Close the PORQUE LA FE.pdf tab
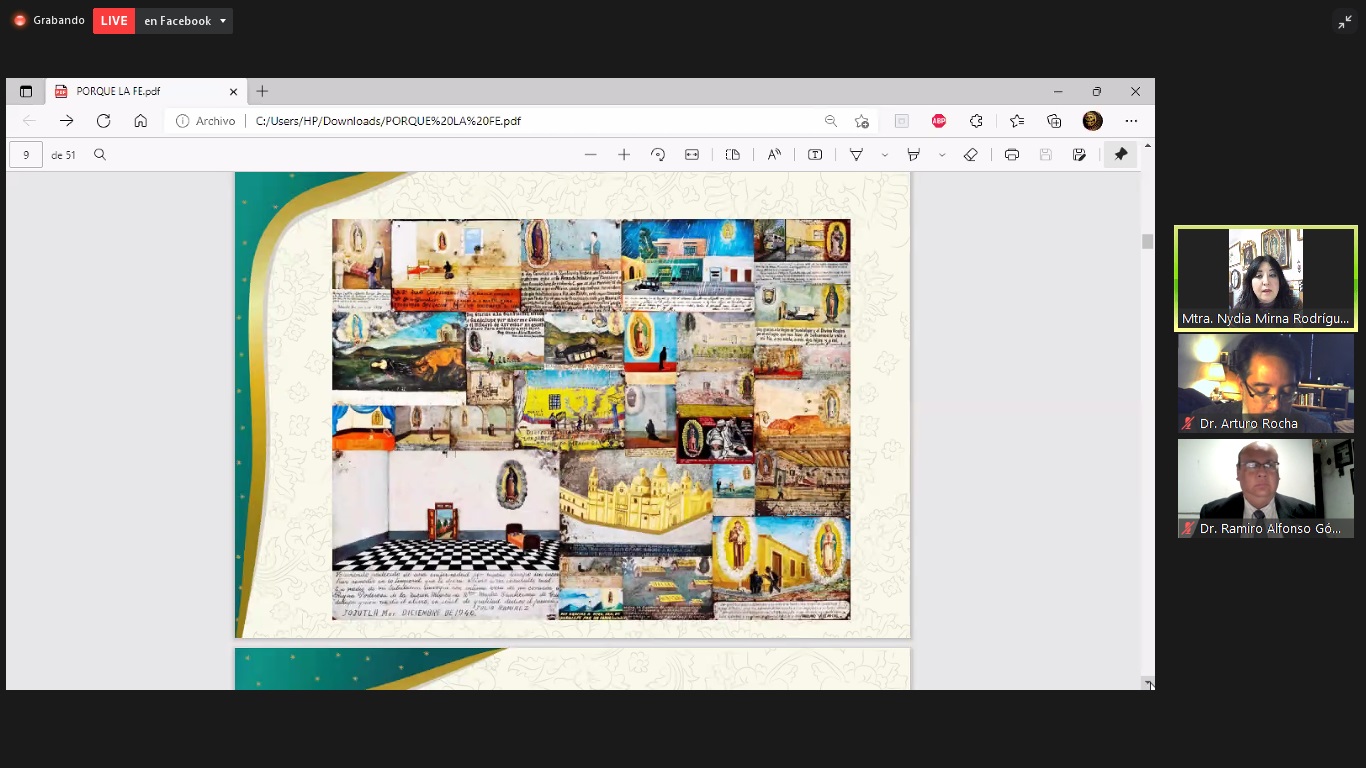This screenshot has height=768, width=1366. pos(233,91)
